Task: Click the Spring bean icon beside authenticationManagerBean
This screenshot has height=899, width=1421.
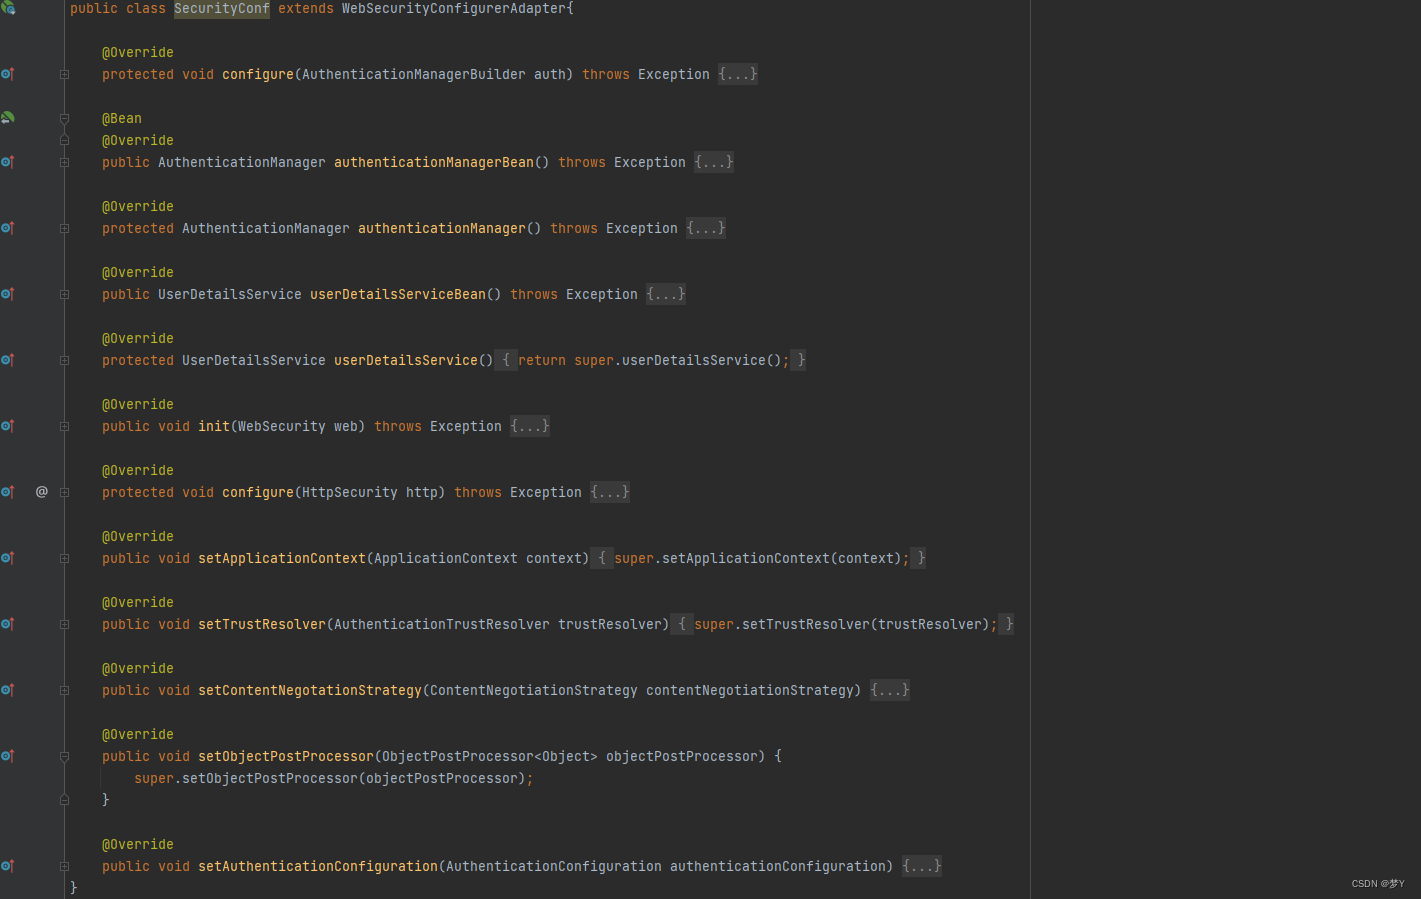Action: pyautogui.click(x=7, y=117)
